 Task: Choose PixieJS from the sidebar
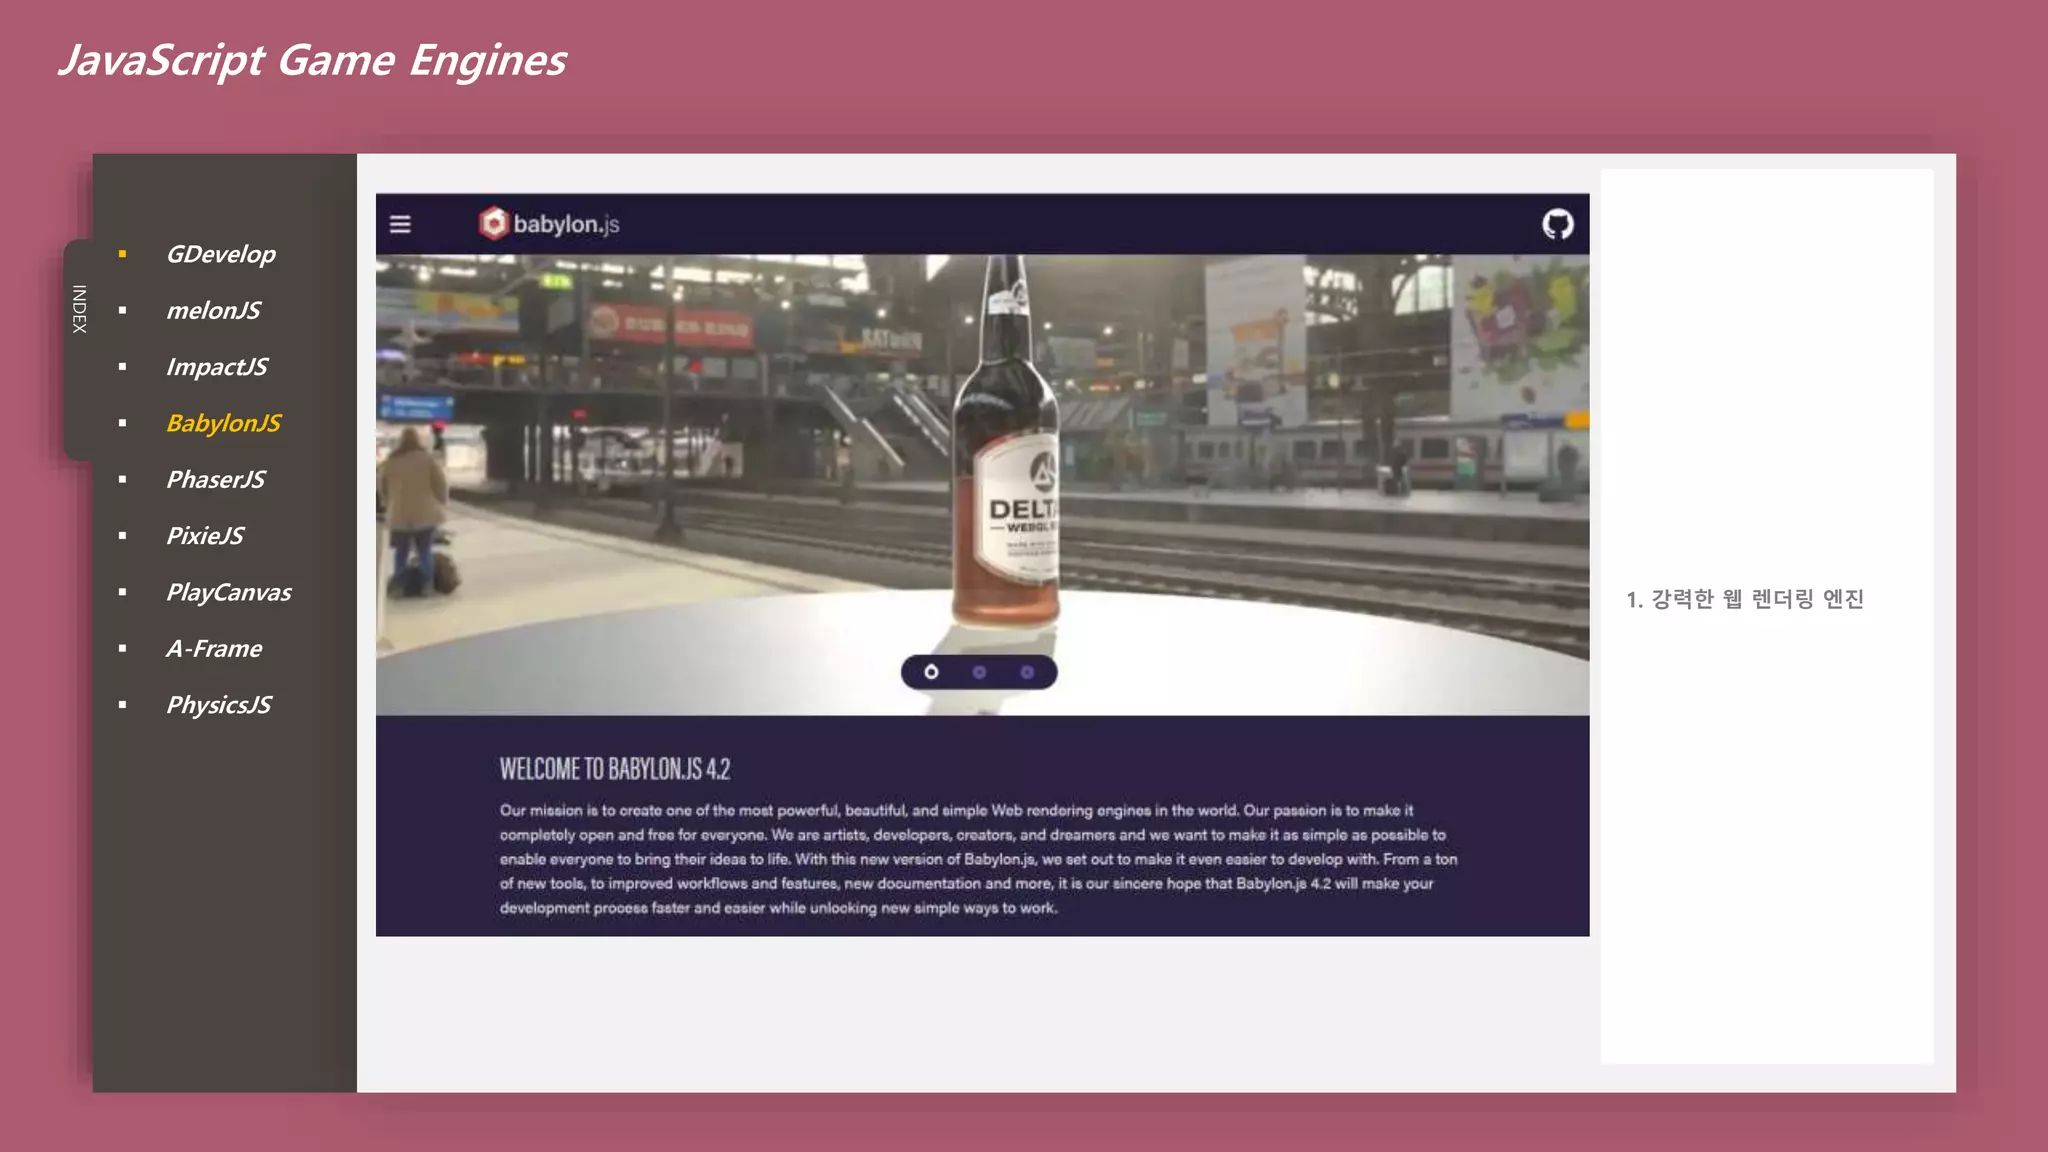tap(204, 536)
